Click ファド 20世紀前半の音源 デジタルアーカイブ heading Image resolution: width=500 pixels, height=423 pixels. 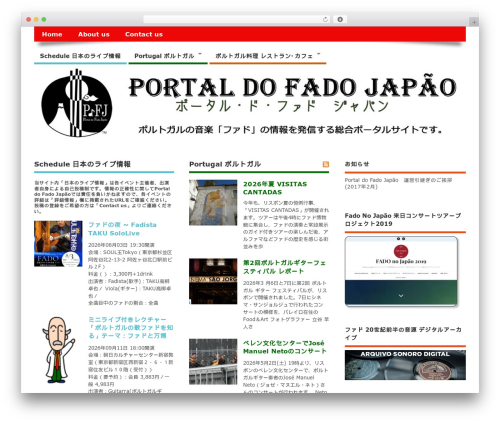403,333
